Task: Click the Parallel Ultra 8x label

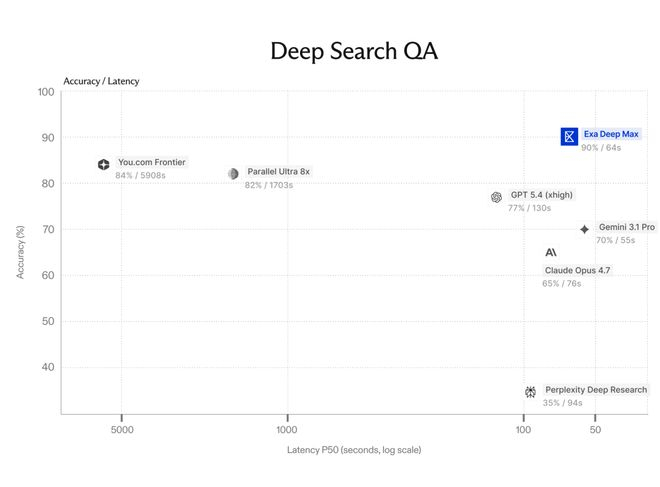Action: (278, 171)
